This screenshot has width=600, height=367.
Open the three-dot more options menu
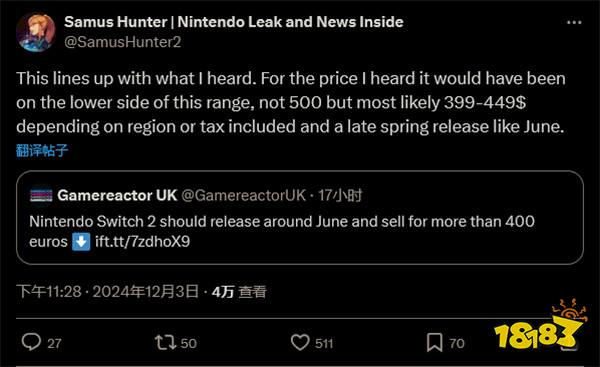point(574,23)
